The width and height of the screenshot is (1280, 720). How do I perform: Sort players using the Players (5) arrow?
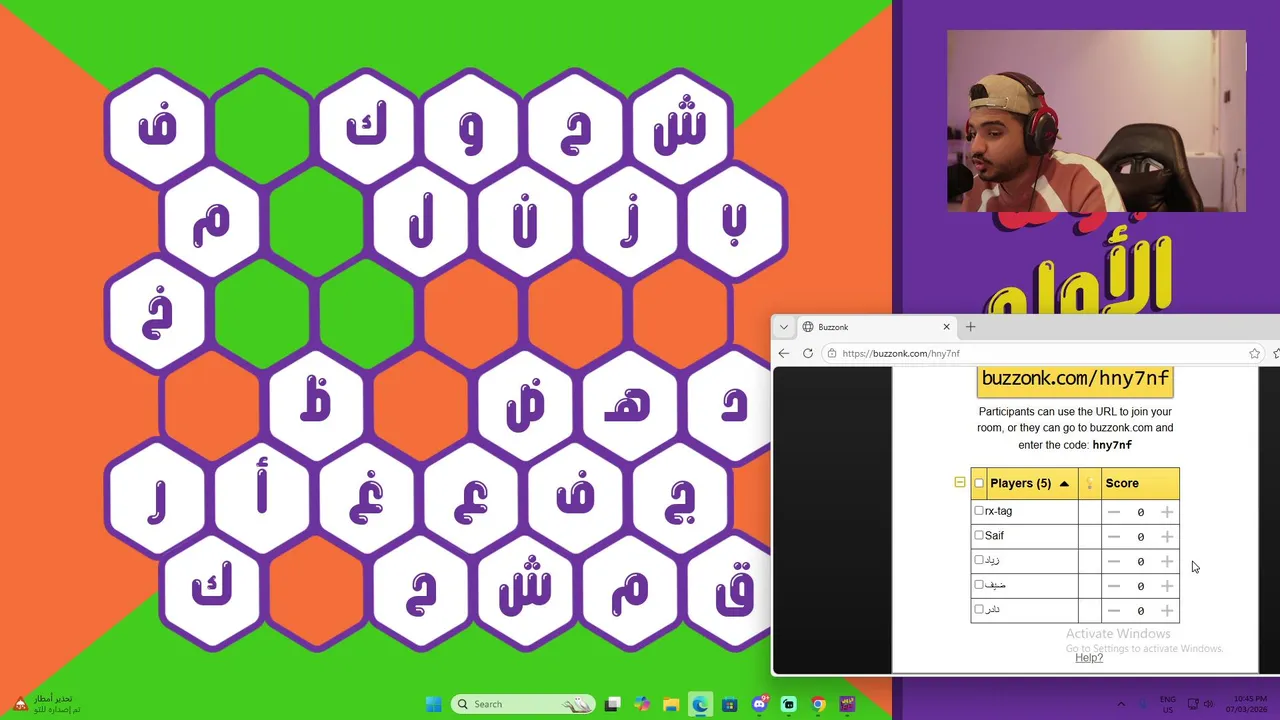coord(1064,484)
